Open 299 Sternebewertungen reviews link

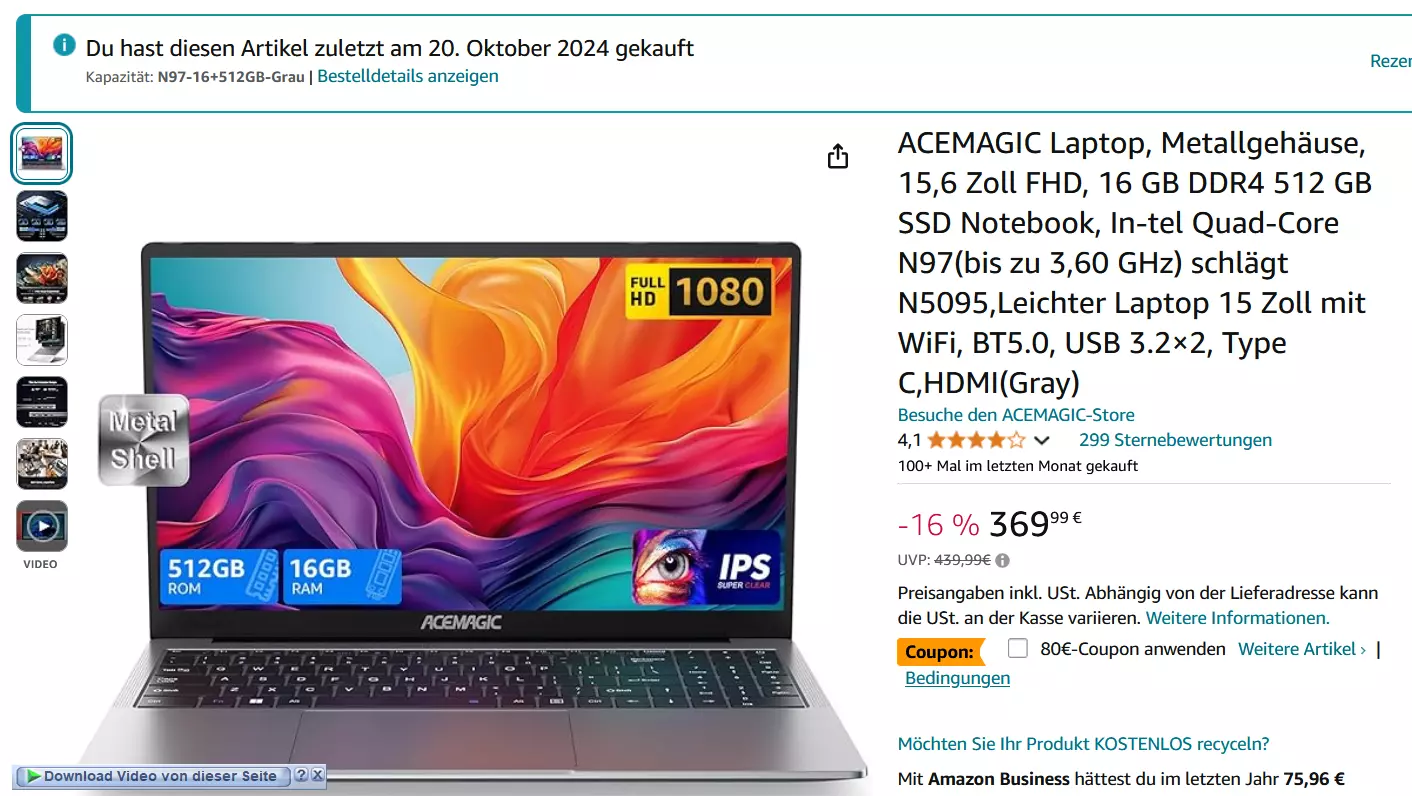tap(1175, 440)
